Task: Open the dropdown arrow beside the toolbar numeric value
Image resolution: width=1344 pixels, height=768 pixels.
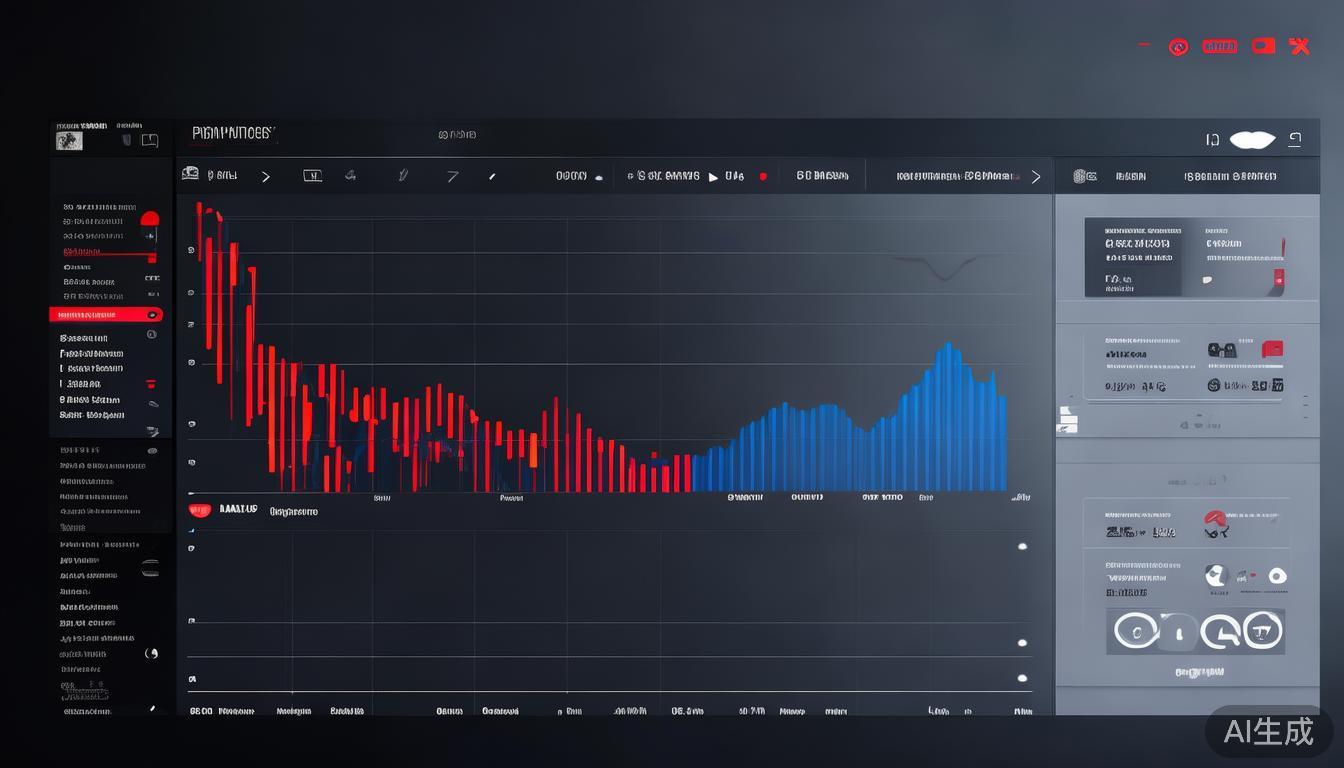Action: 599,177
